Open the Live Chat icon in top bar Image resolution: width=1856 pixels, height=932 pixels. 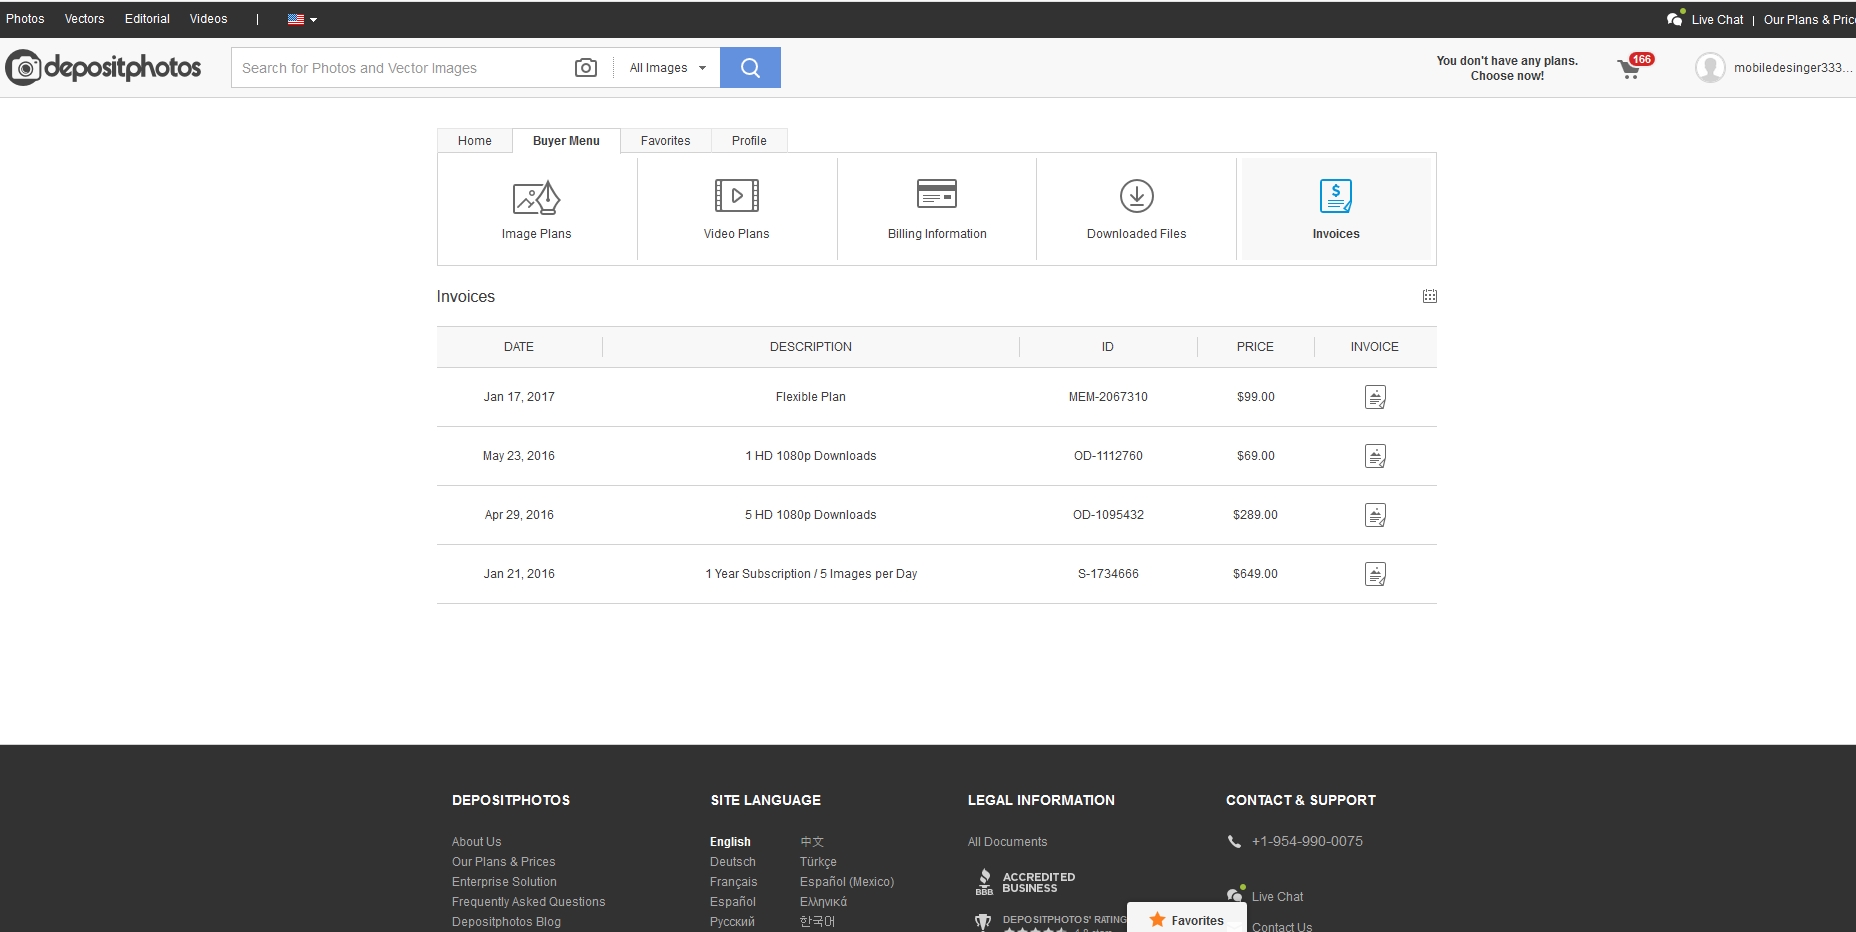point(1675,18)
